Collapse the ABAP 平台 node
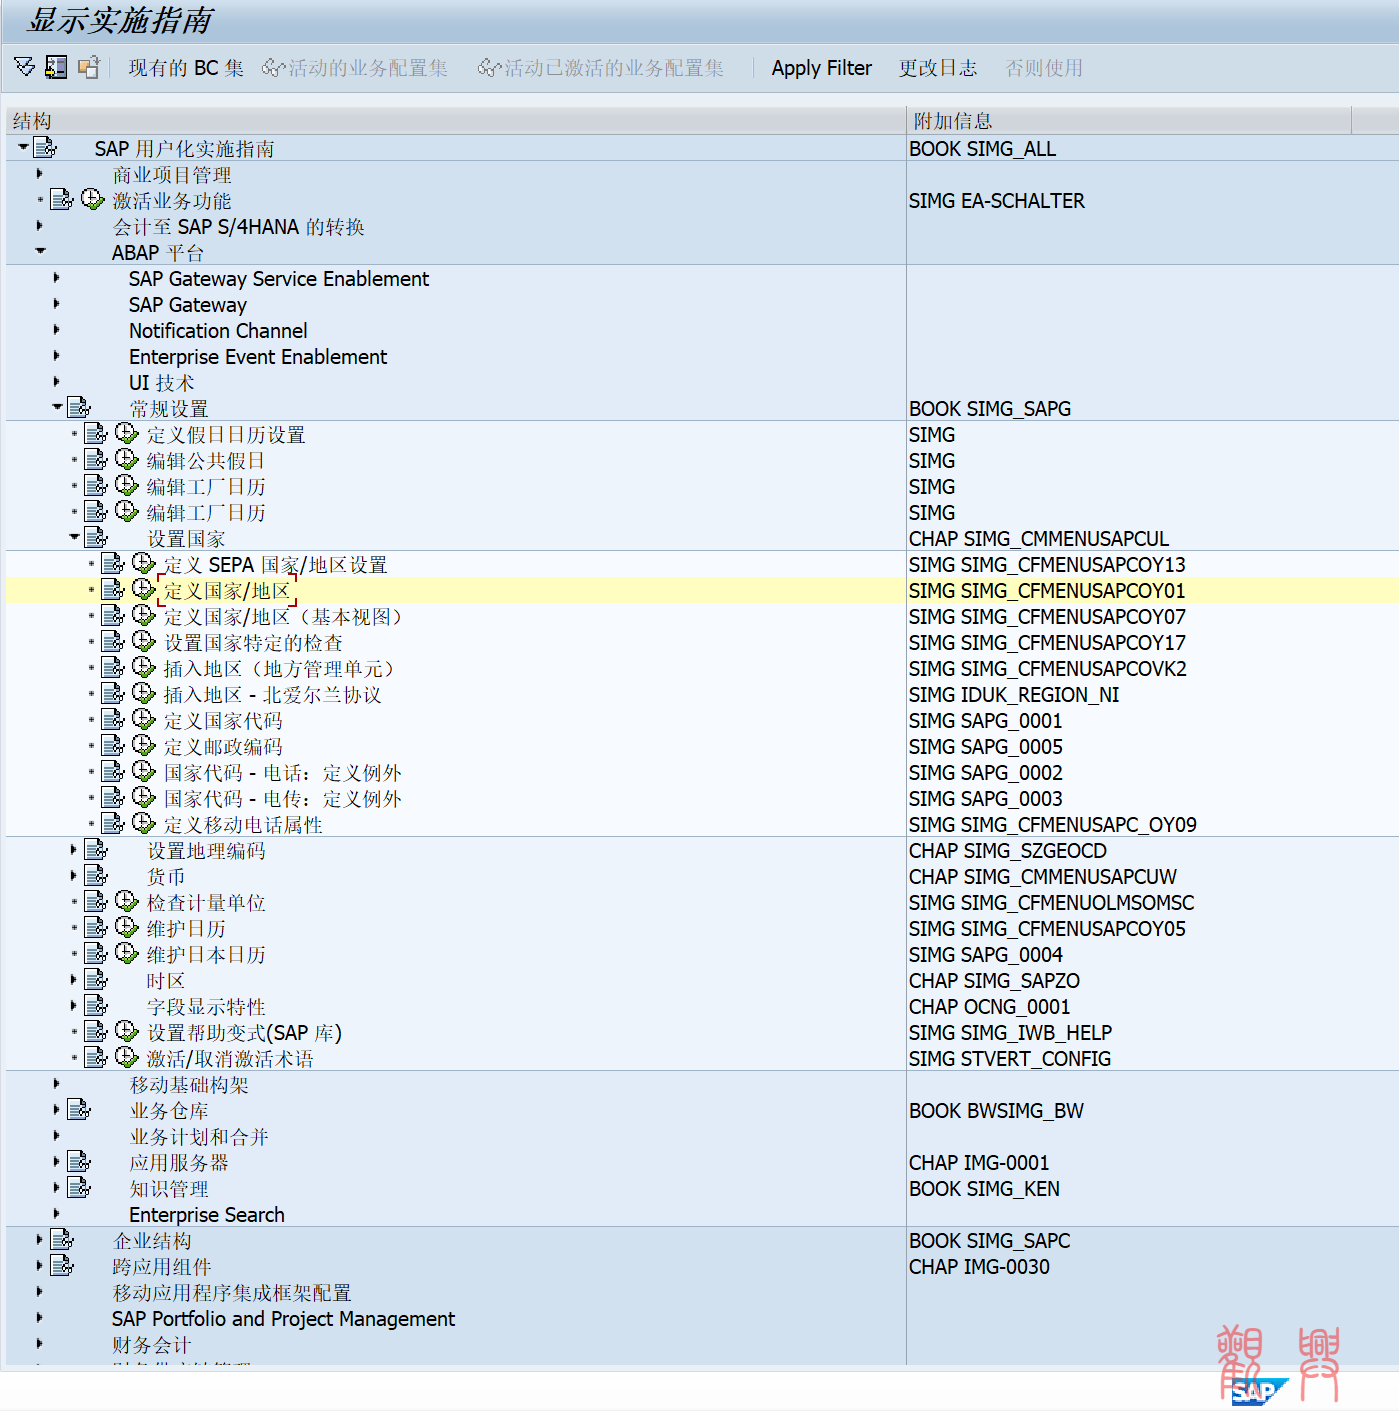The height and width of the screenshot is (1411, 1399). (40, 251)
